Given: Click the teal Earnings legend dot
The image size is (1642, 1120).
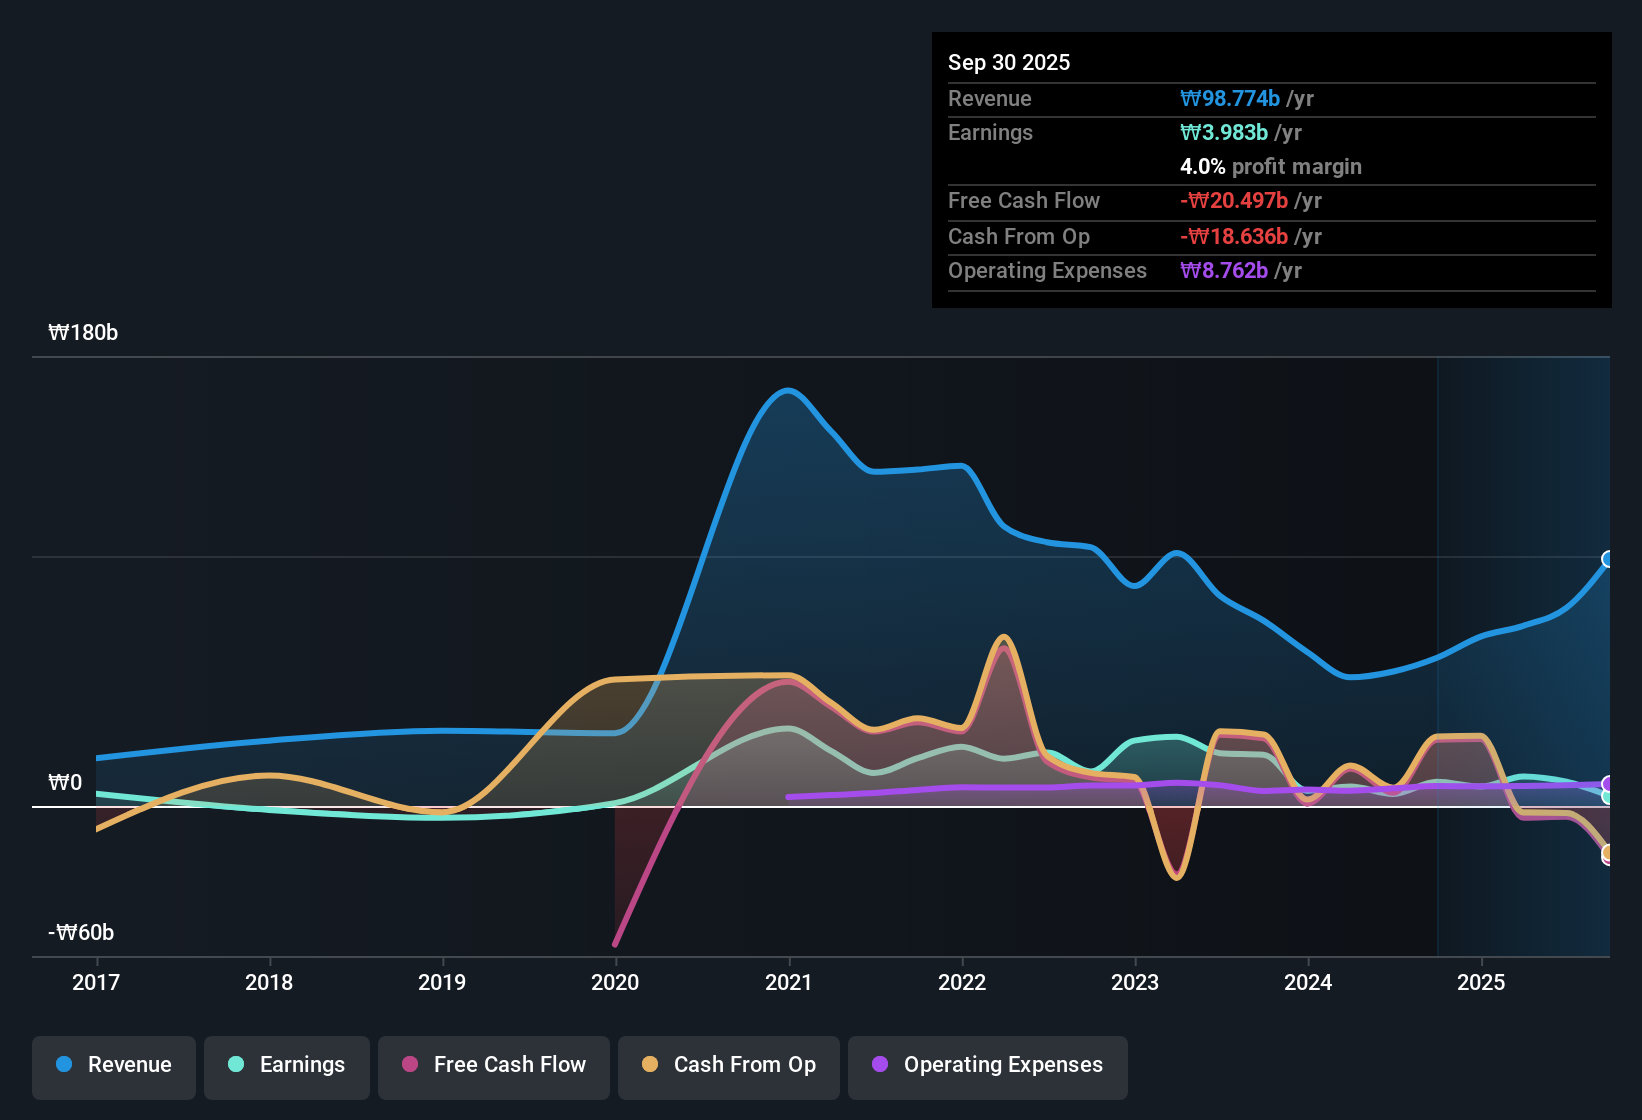Looking at the screenshot, I should point(236,1065).
